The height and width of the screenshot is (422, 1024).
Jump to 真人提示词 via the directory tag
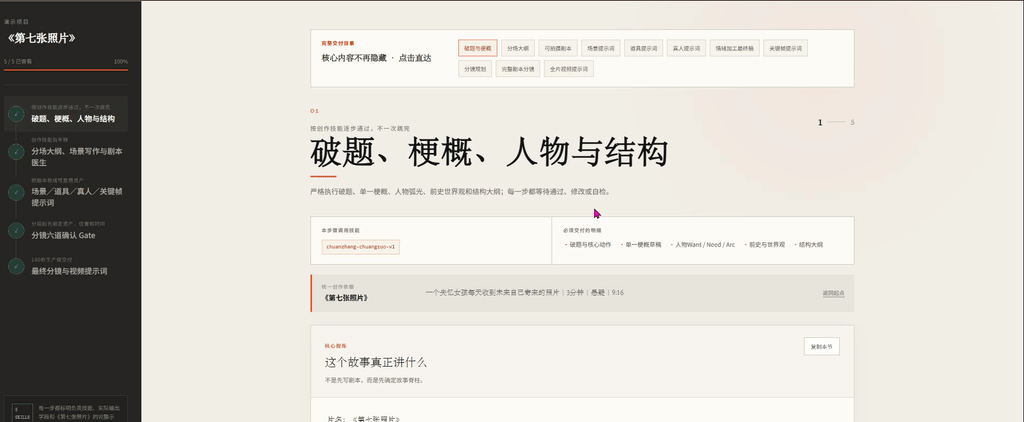[686, 48]
